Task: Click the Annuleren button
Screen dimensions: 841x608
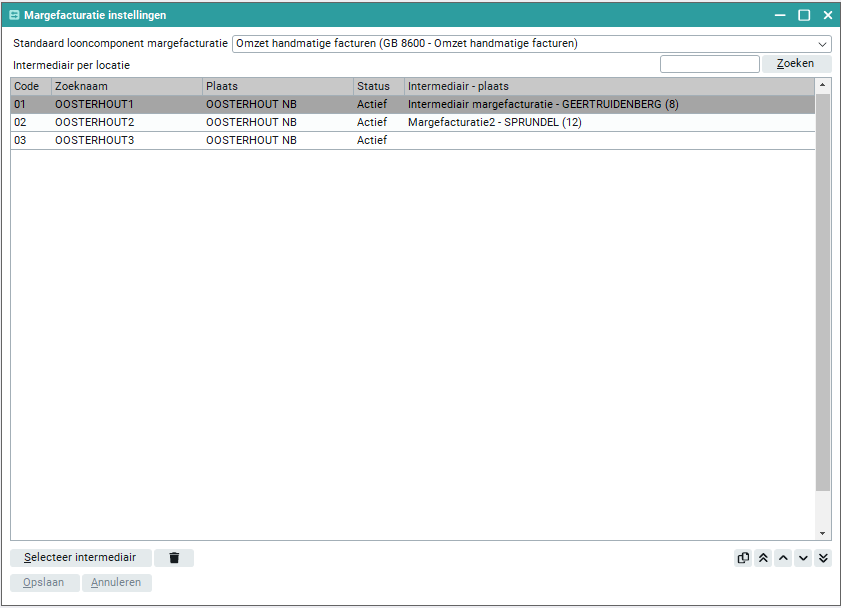Action: click(117, 583)
